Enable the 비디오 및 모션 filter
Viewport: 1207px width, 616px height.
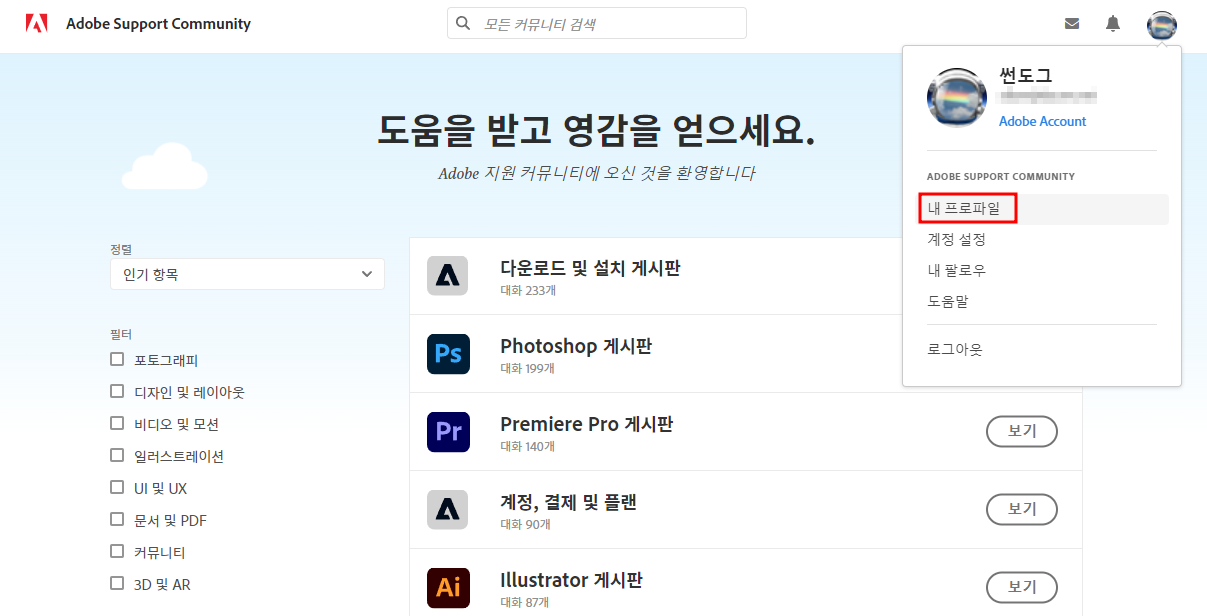click(x=117, y=423)
